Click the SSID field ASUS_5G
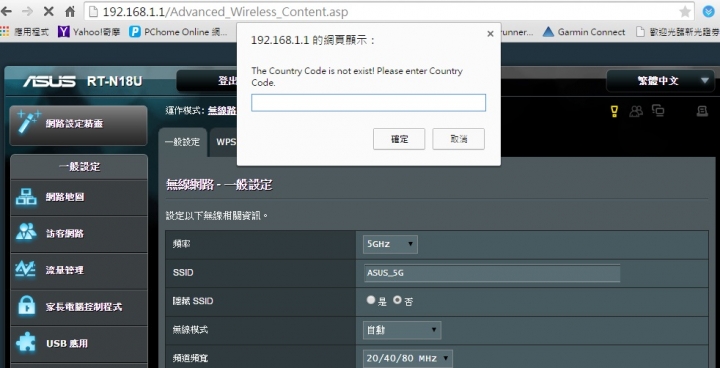The height and width of the screenshot is (368, 720). [492, 273]
